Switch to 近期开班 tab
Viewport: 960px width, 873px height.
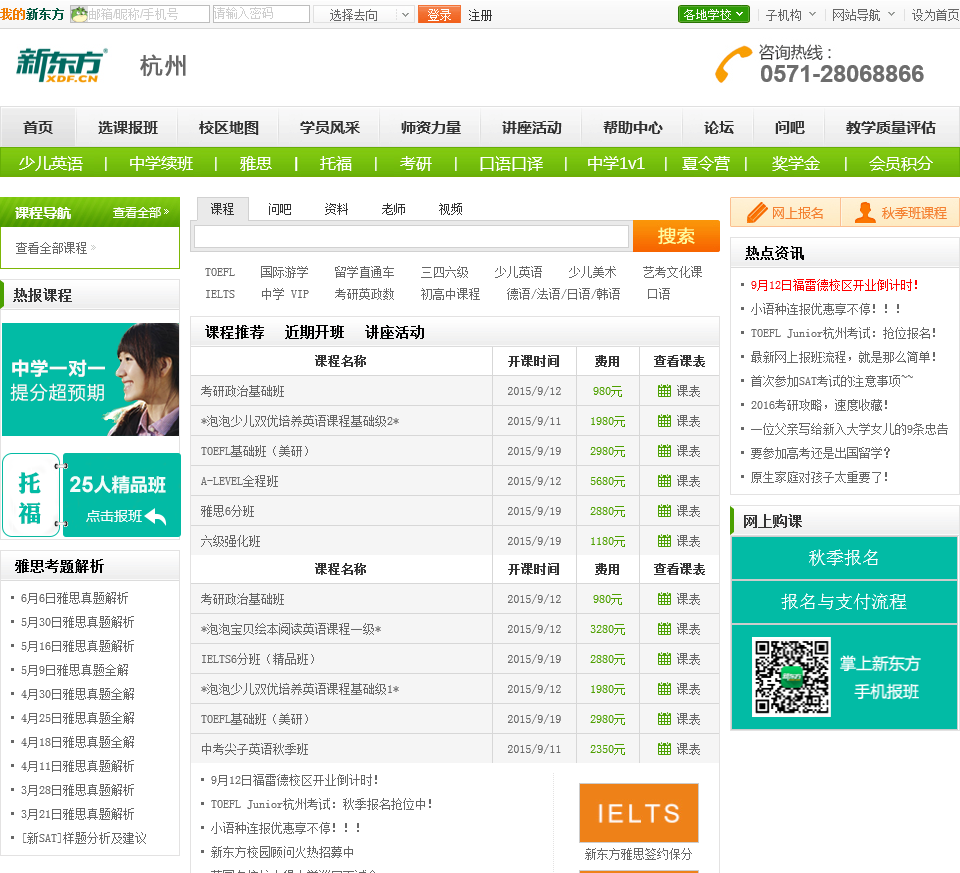click(315, 332)
